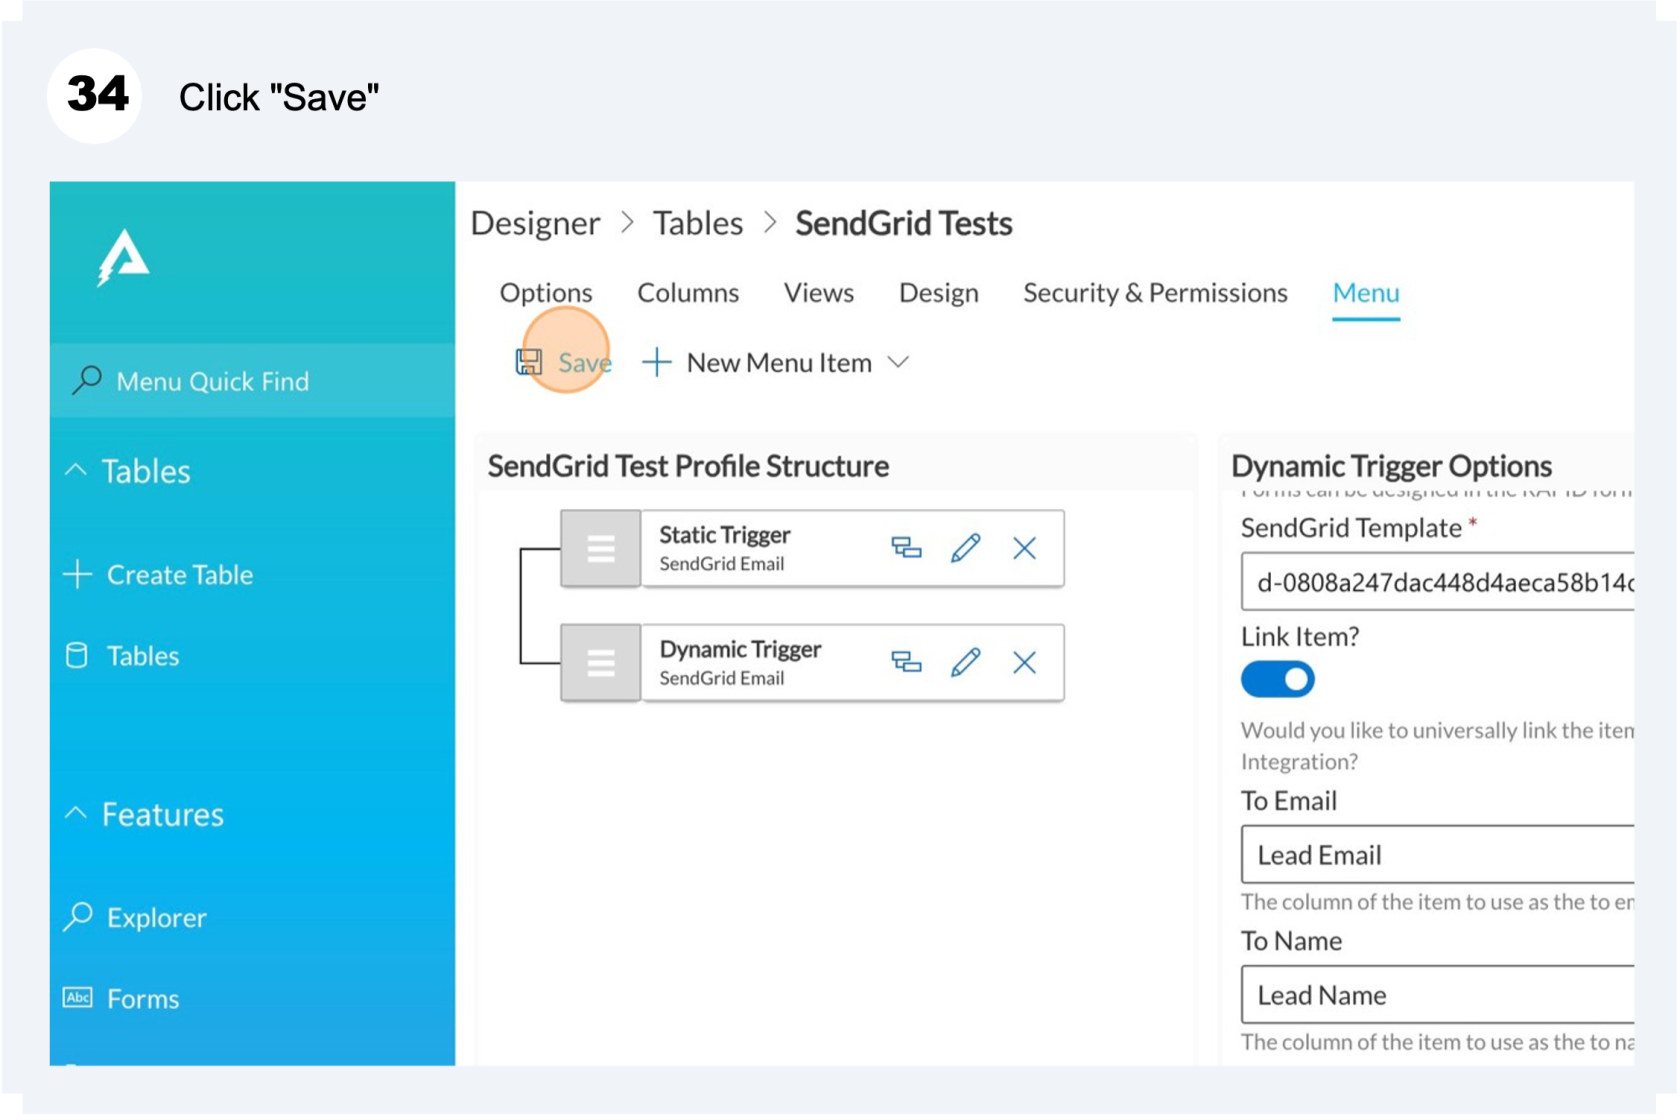
Task: Grab the Dynamic Trigger drag handle
Action: 600,663
